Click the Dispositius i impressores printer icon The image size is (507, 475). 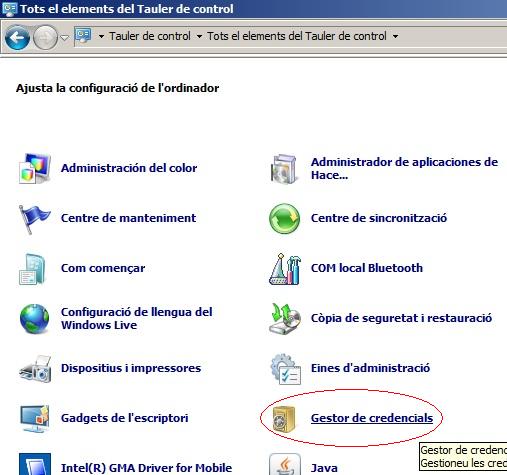(x=35, y=369)
